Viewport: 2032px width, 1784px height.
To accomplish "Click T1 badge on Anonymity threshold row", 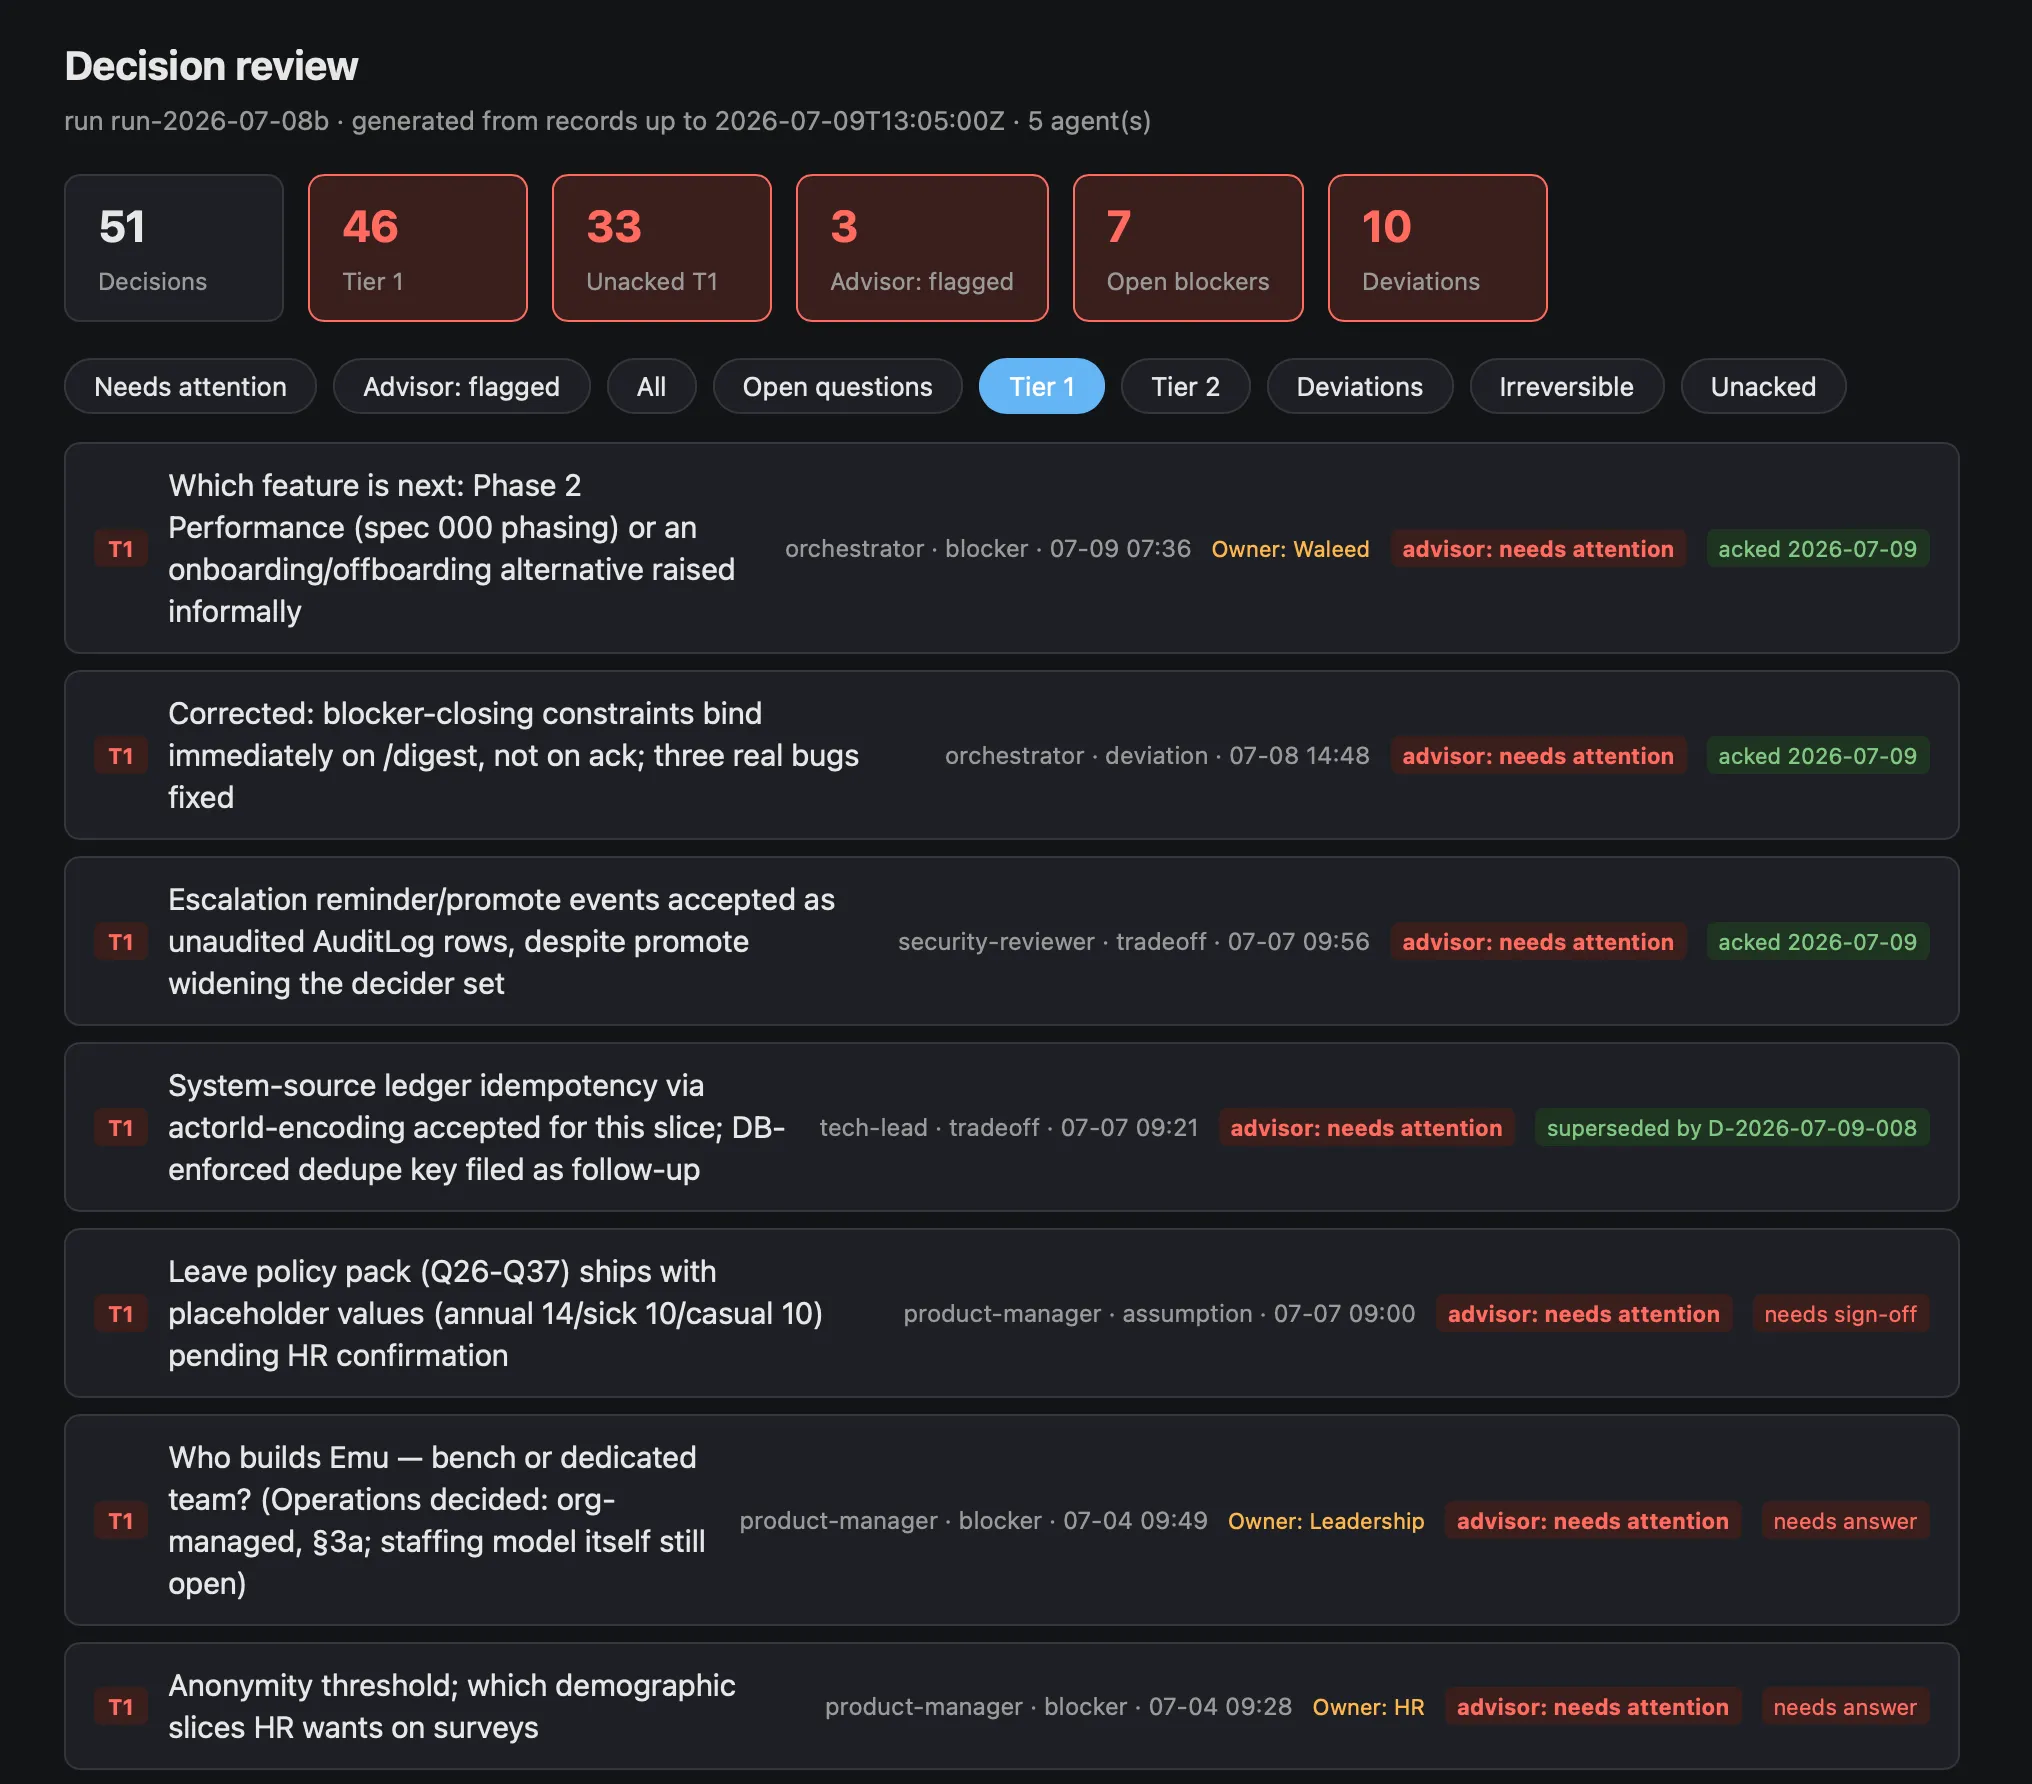I will click(x=121, y=1707).
